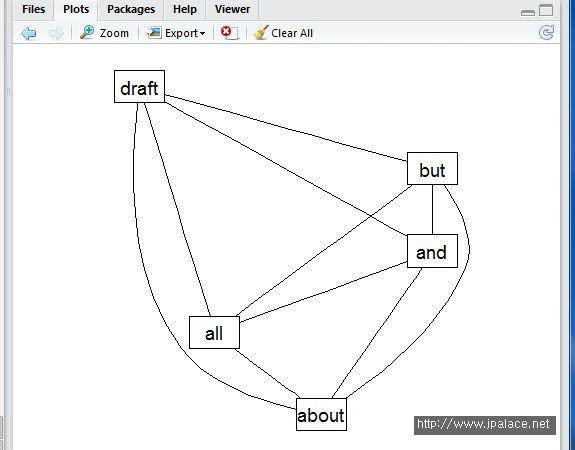Click the 'draft' node in graph
This screenshot has width=575, height=450.
point(139,87)
